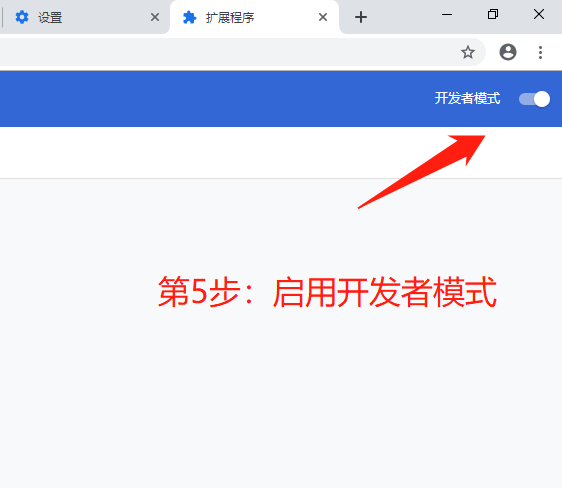The image size is (562, 488).
Task: Close the Chrome window
Action: (539, 14)
